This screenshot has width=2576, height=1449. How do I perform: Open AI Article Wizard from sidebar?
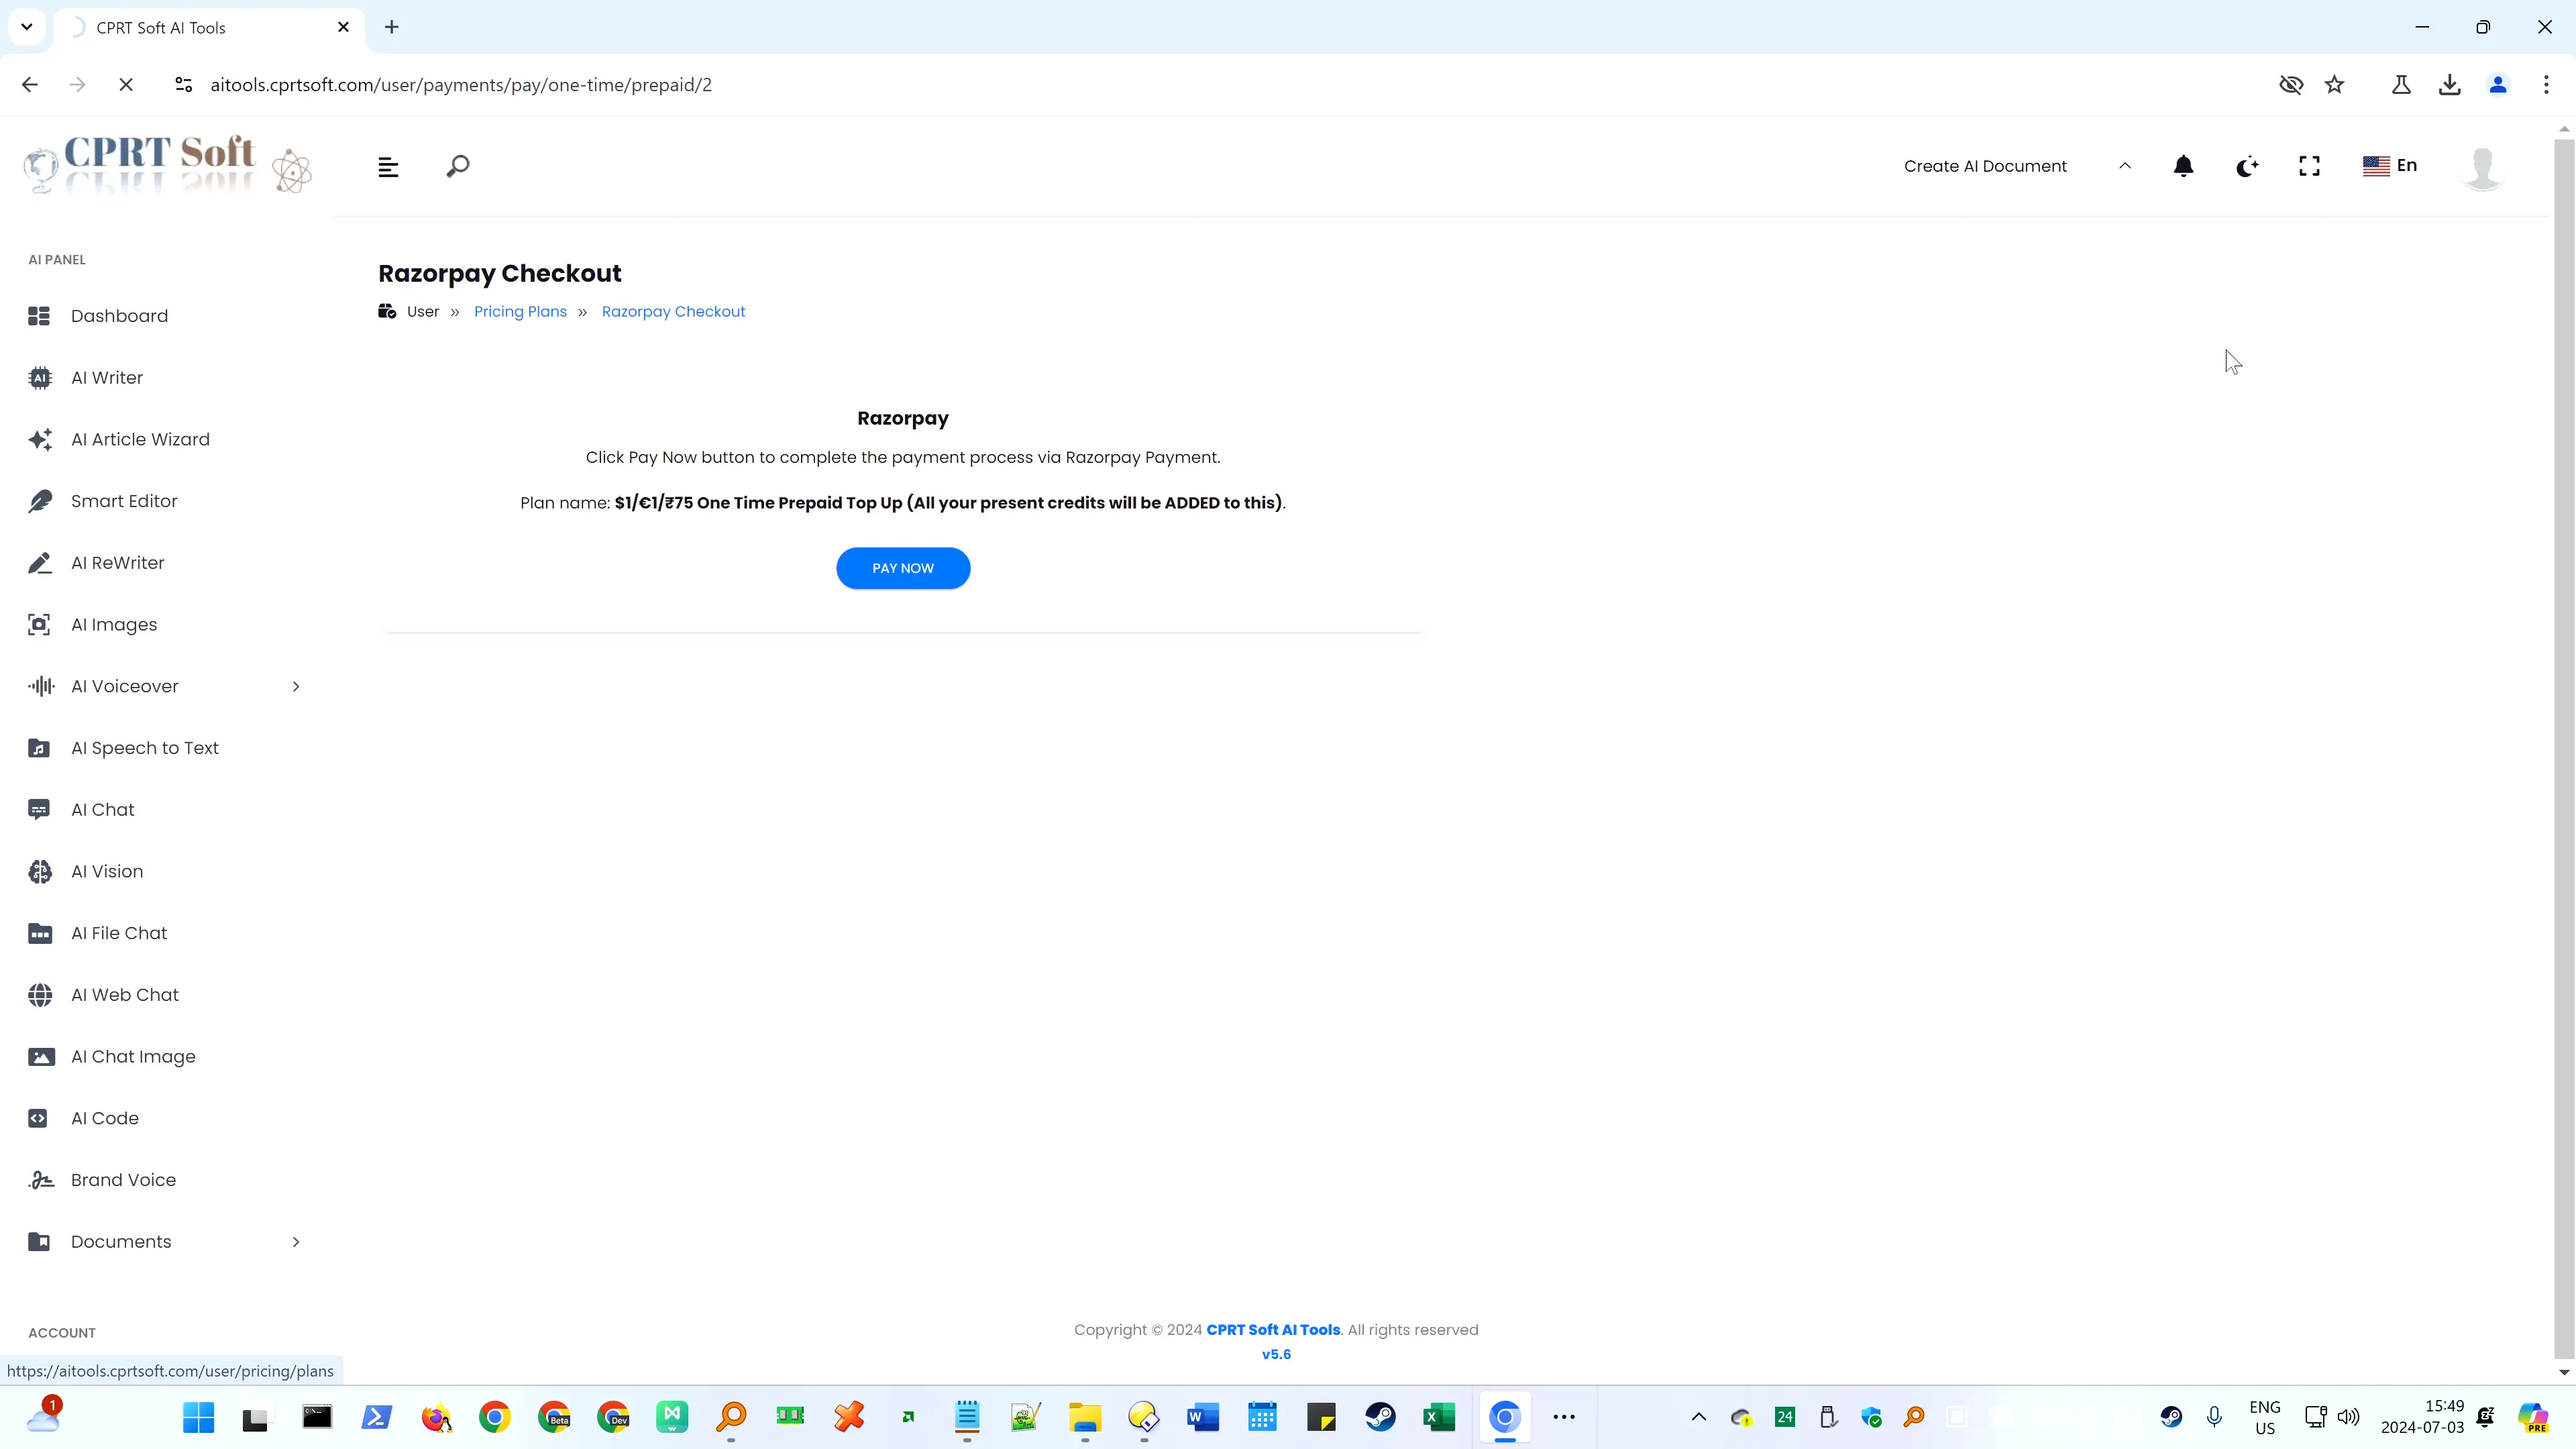pos(140,440)
